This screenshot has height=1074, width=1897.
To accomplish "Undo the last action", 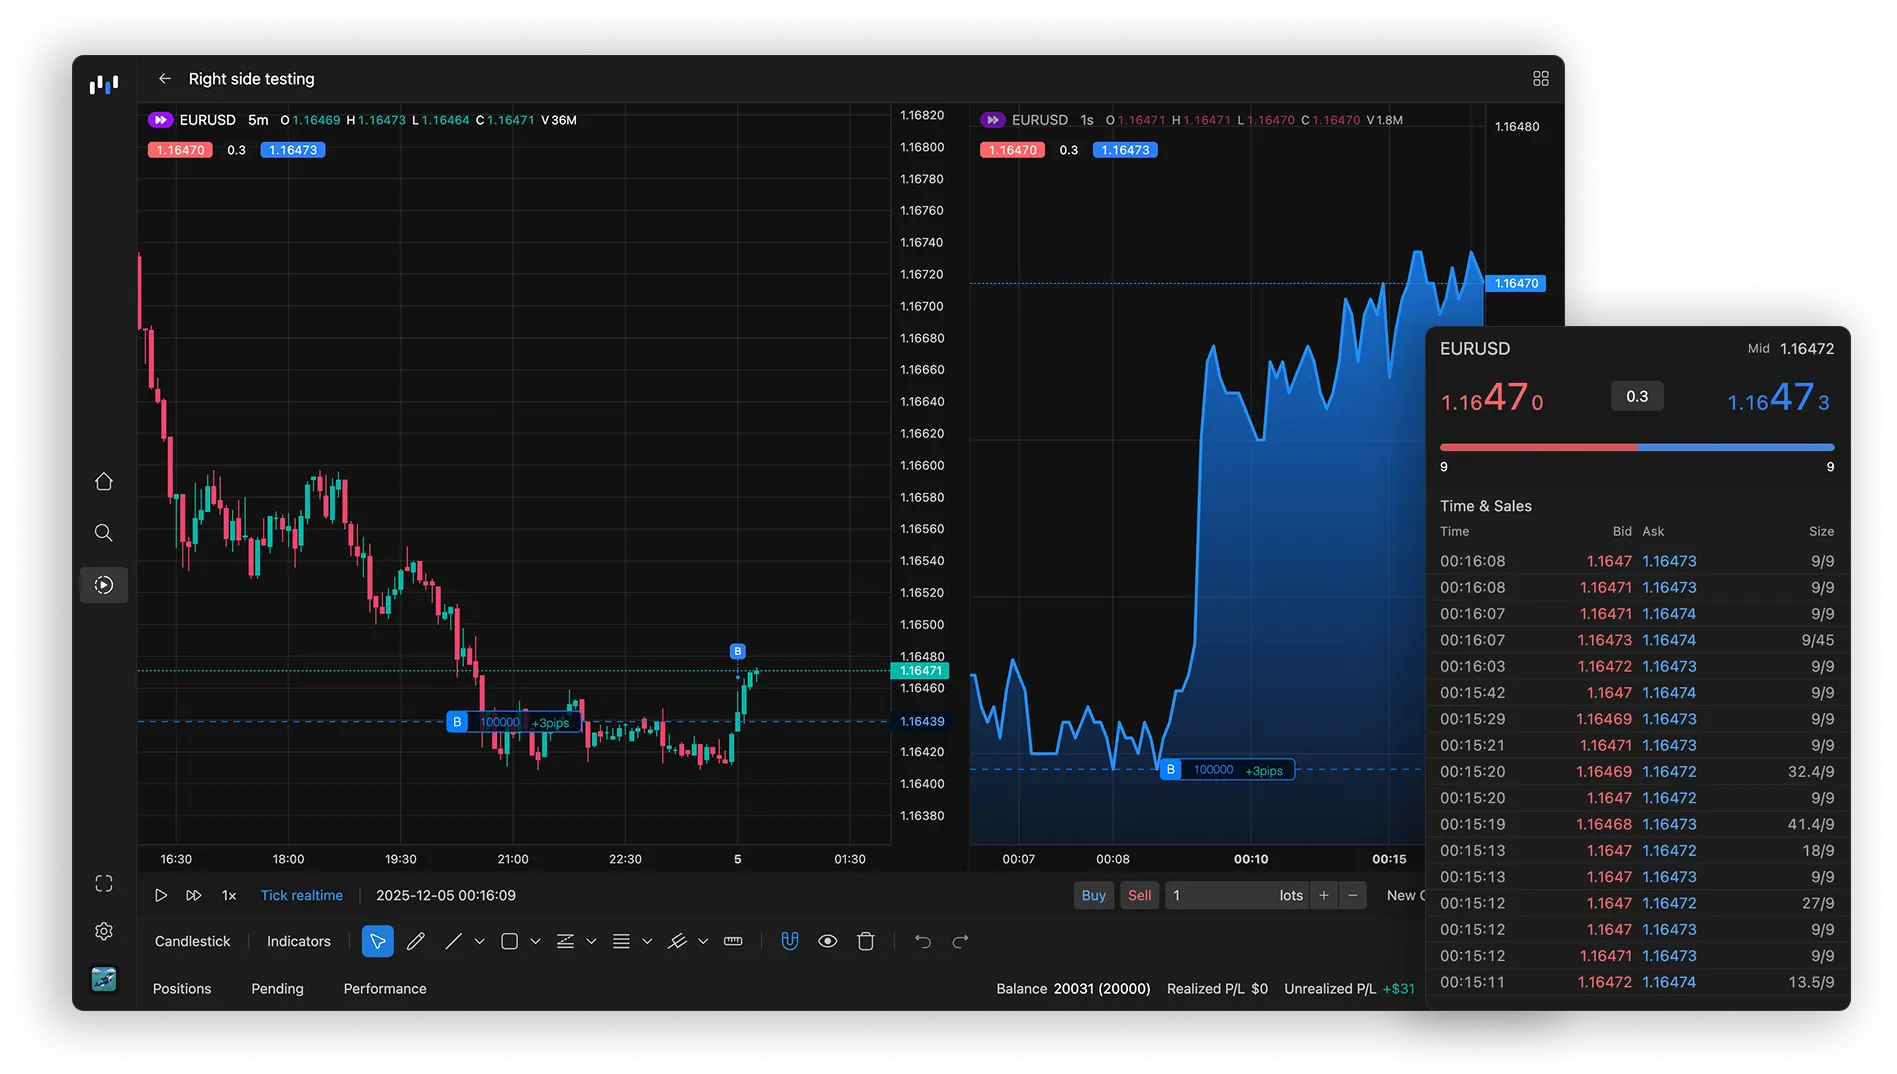I will 923,942.
